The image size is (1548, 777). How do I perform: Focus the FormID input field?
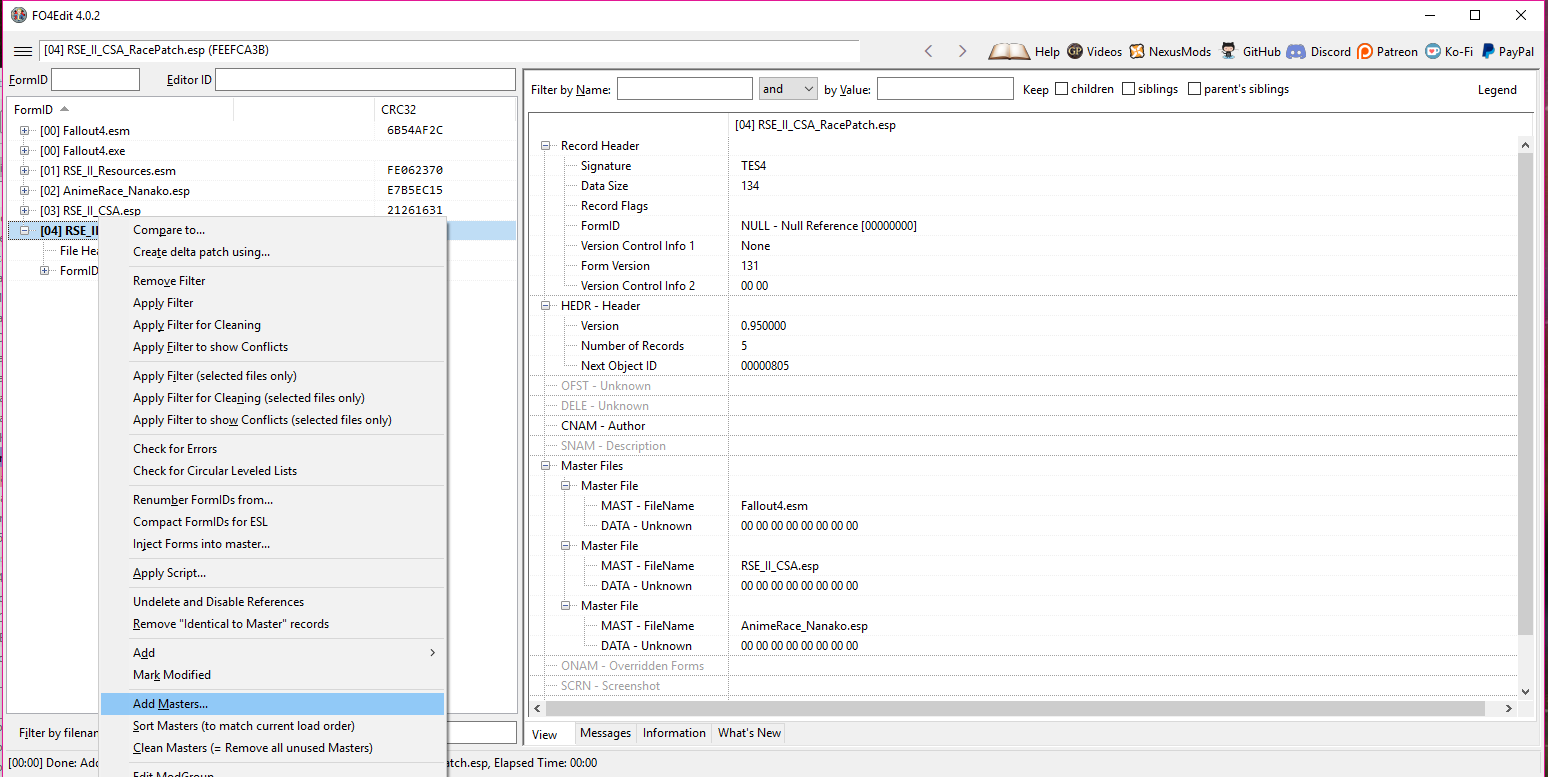coord(95,80)
